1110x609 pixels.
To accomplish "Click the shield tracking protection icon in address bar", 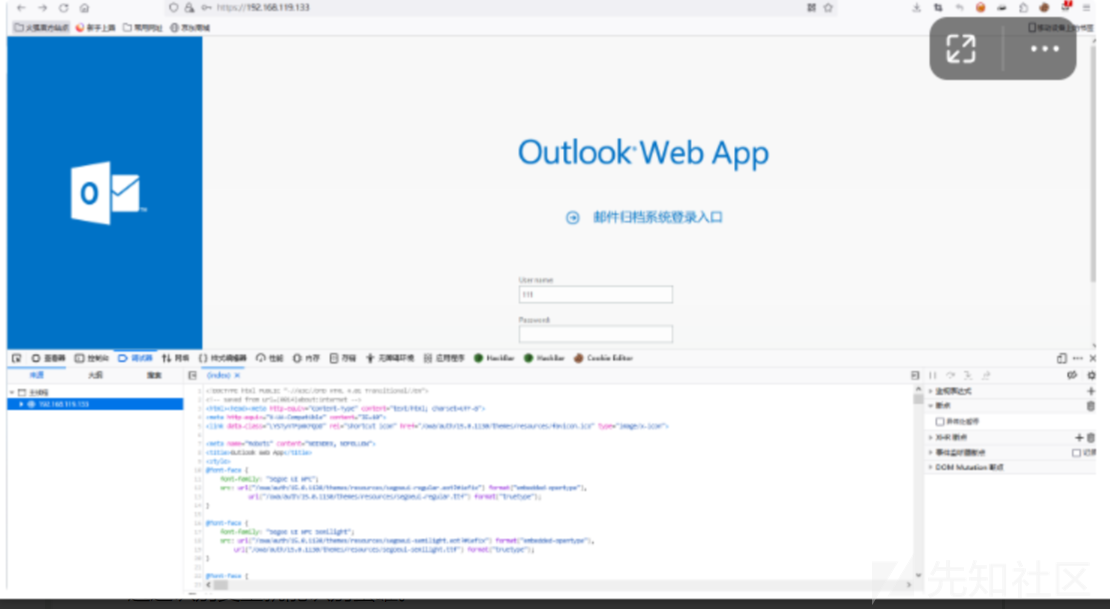I will tap(173, 8).
